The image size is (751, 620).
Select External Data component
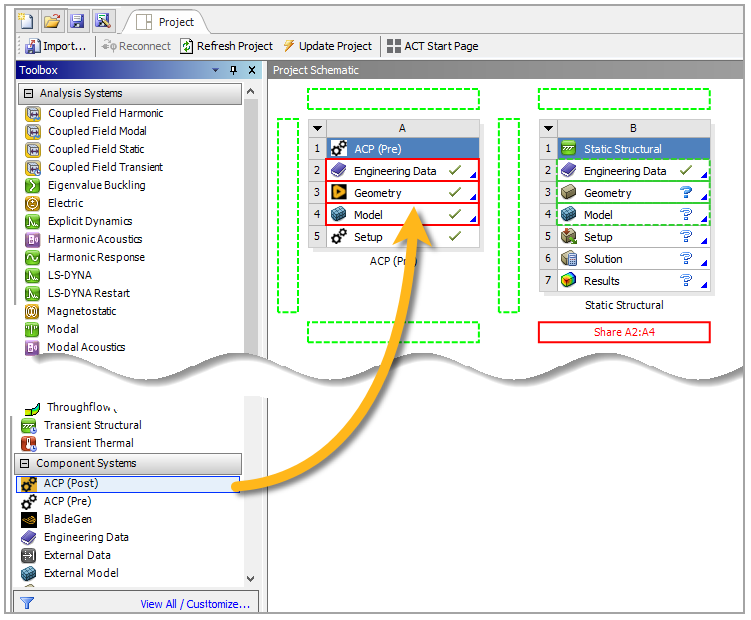pyautogui.click(x=77, y=555)
